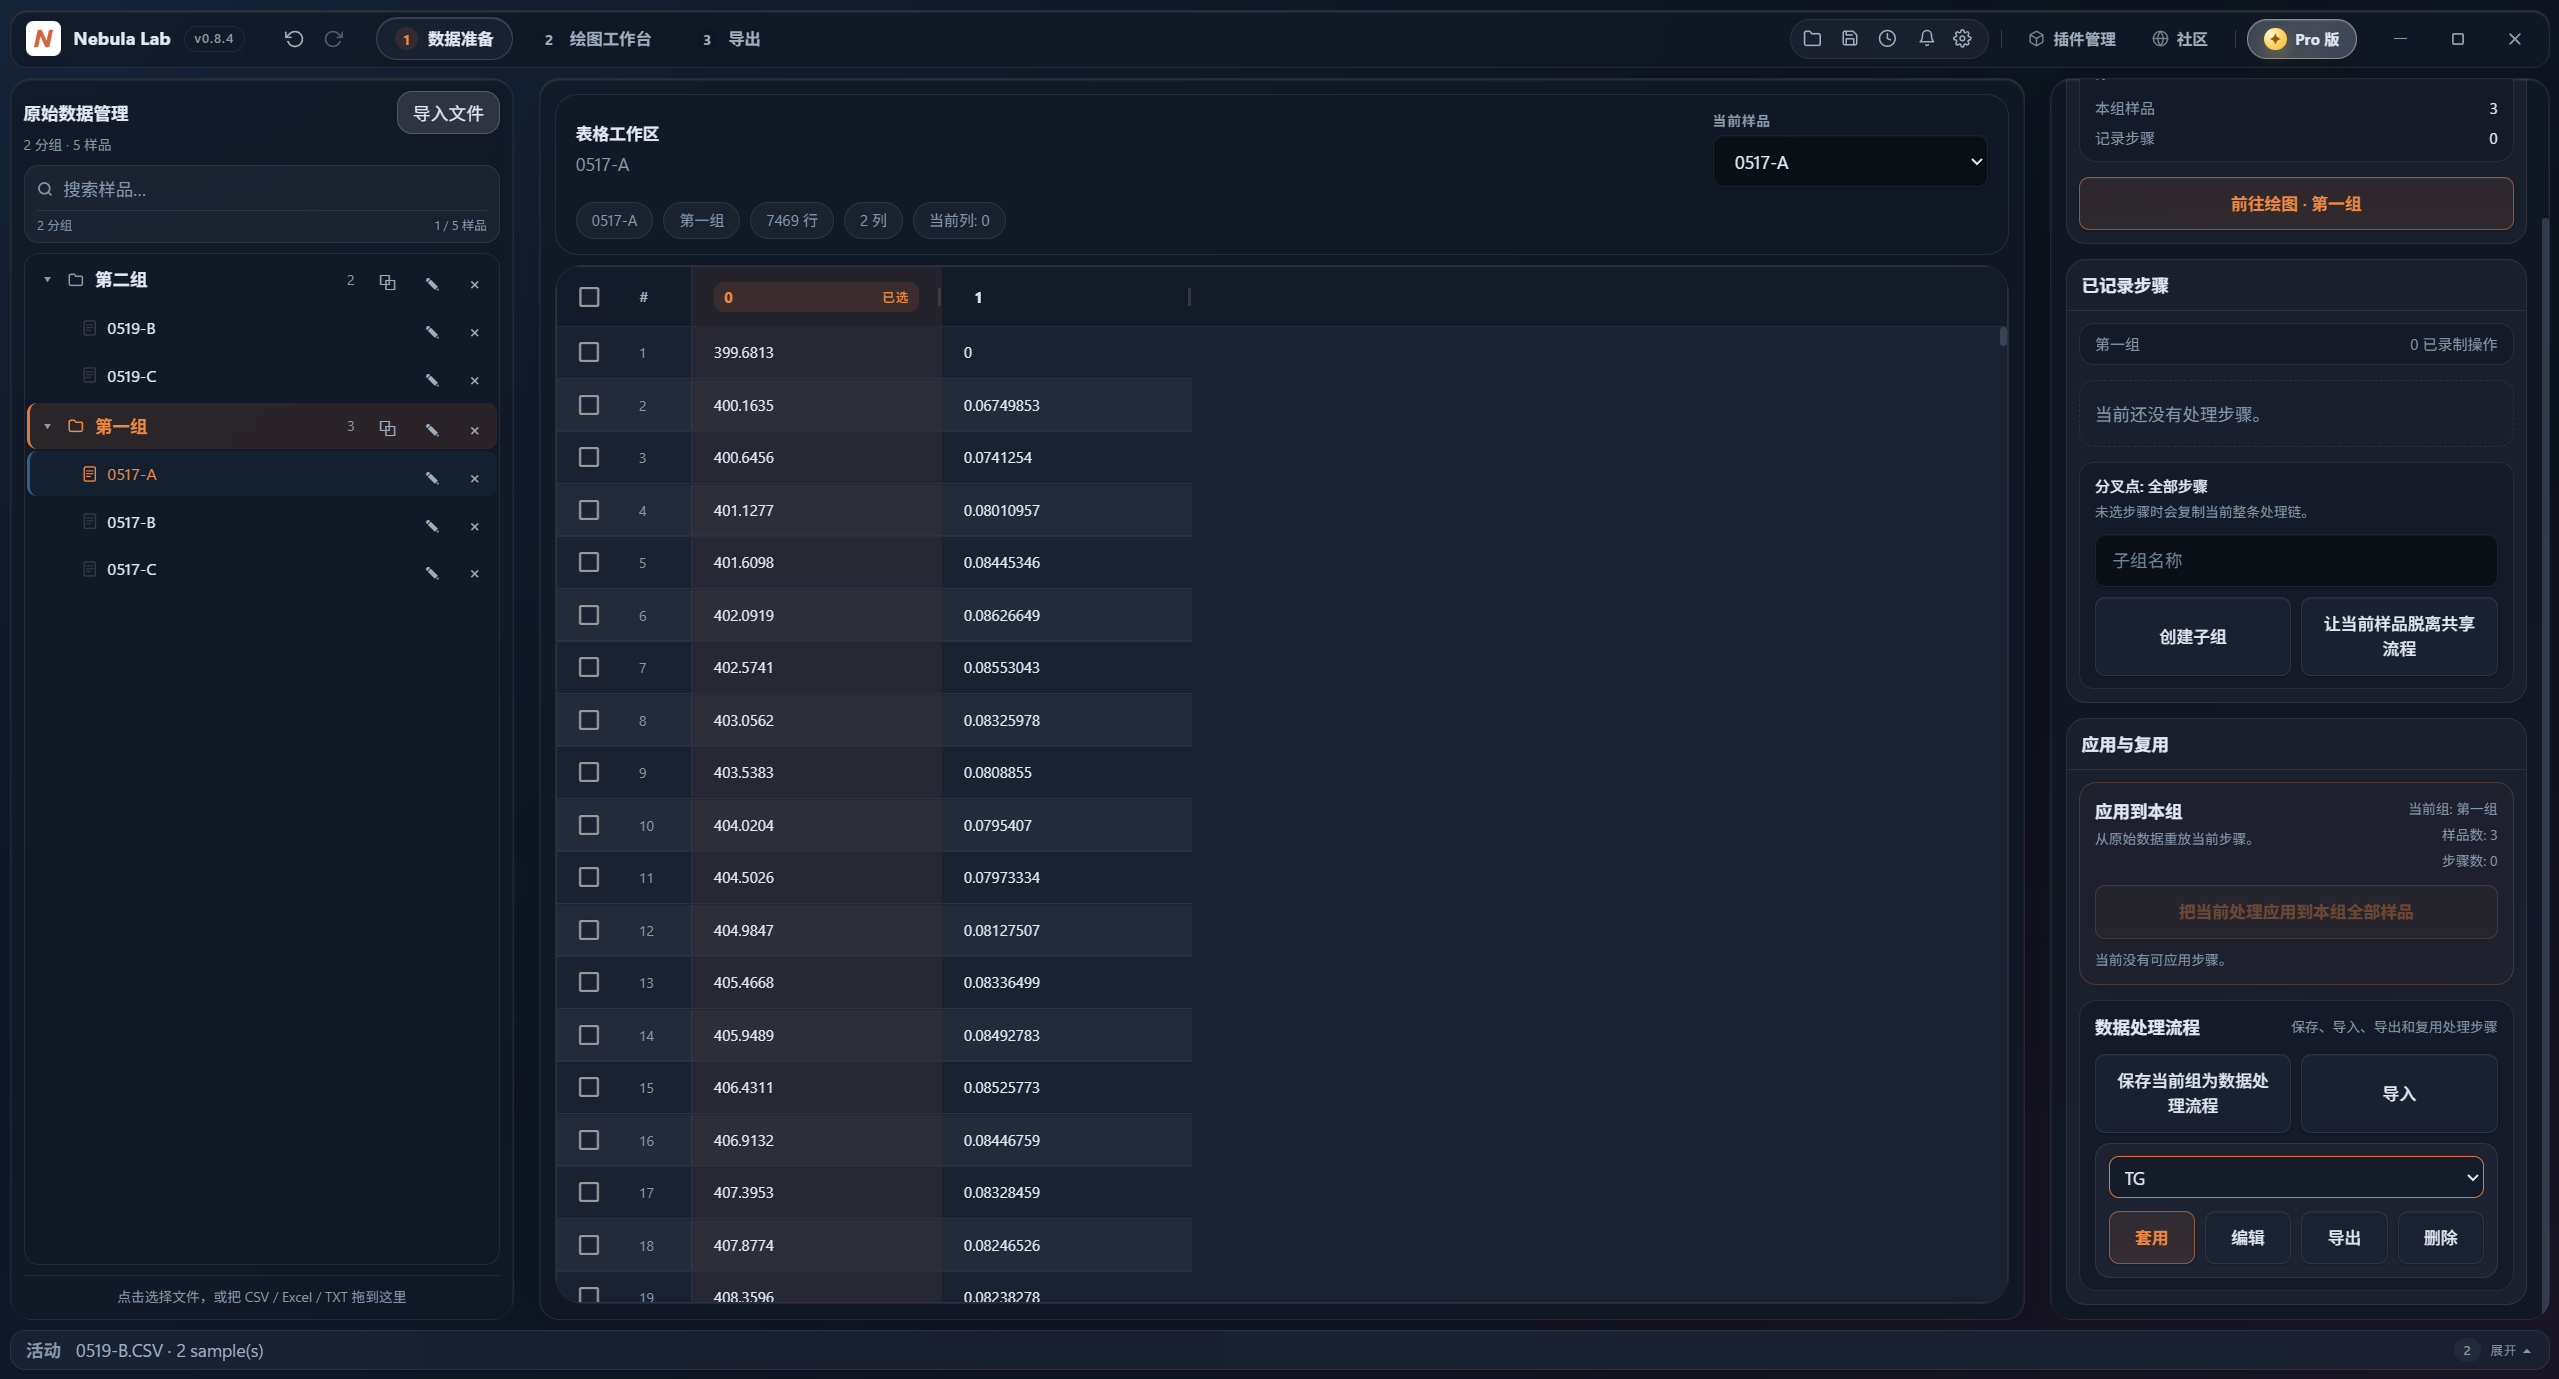
Task: Open the history clock icon
Action: pos(1887,39)
